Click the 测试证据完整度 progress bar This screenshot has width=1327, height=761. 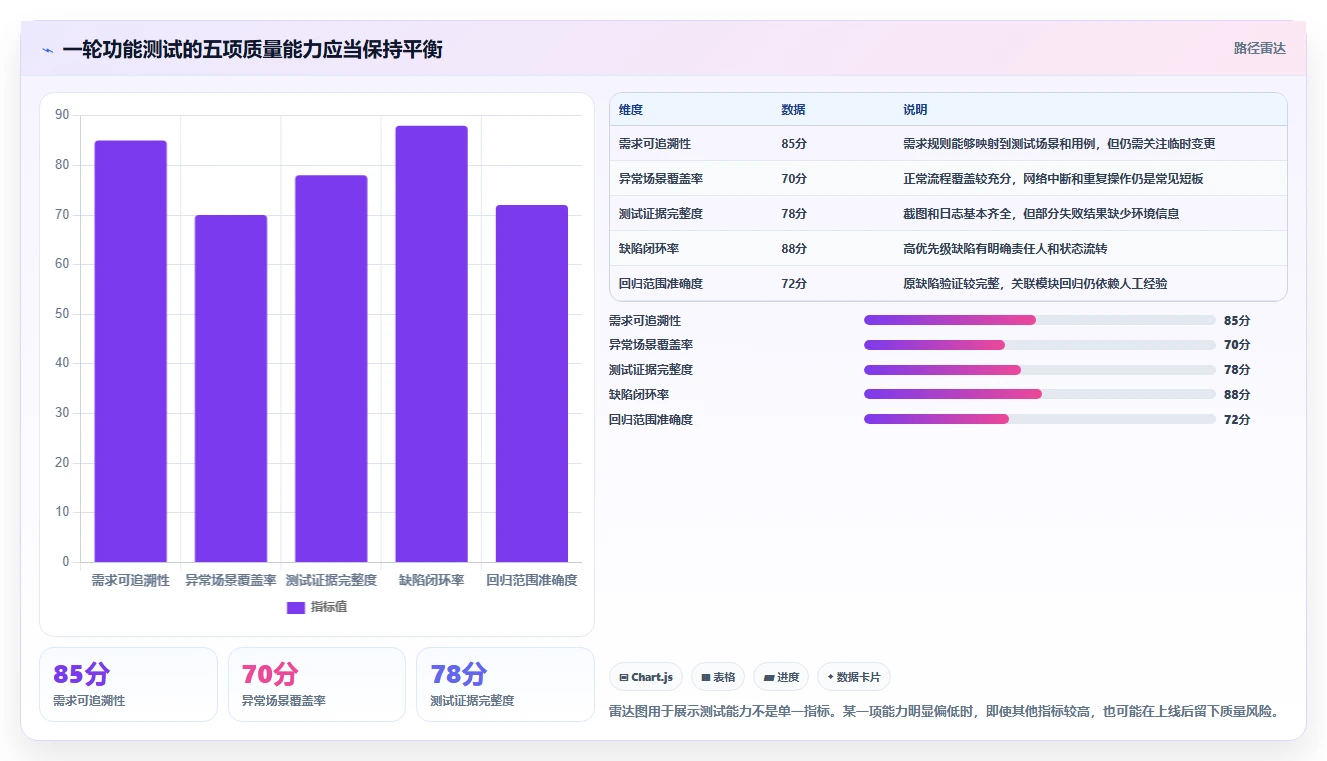1040,370
